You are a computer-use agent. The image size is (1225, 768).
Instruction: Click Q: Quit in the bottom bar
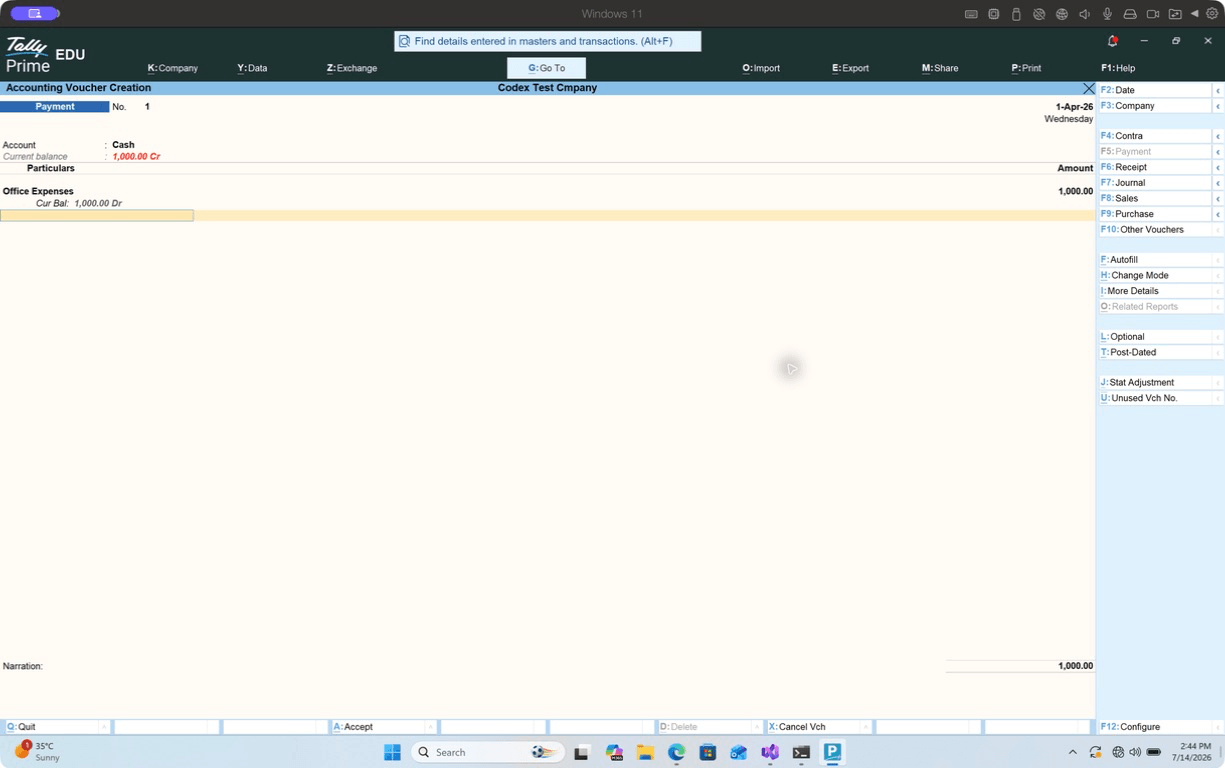56,727
